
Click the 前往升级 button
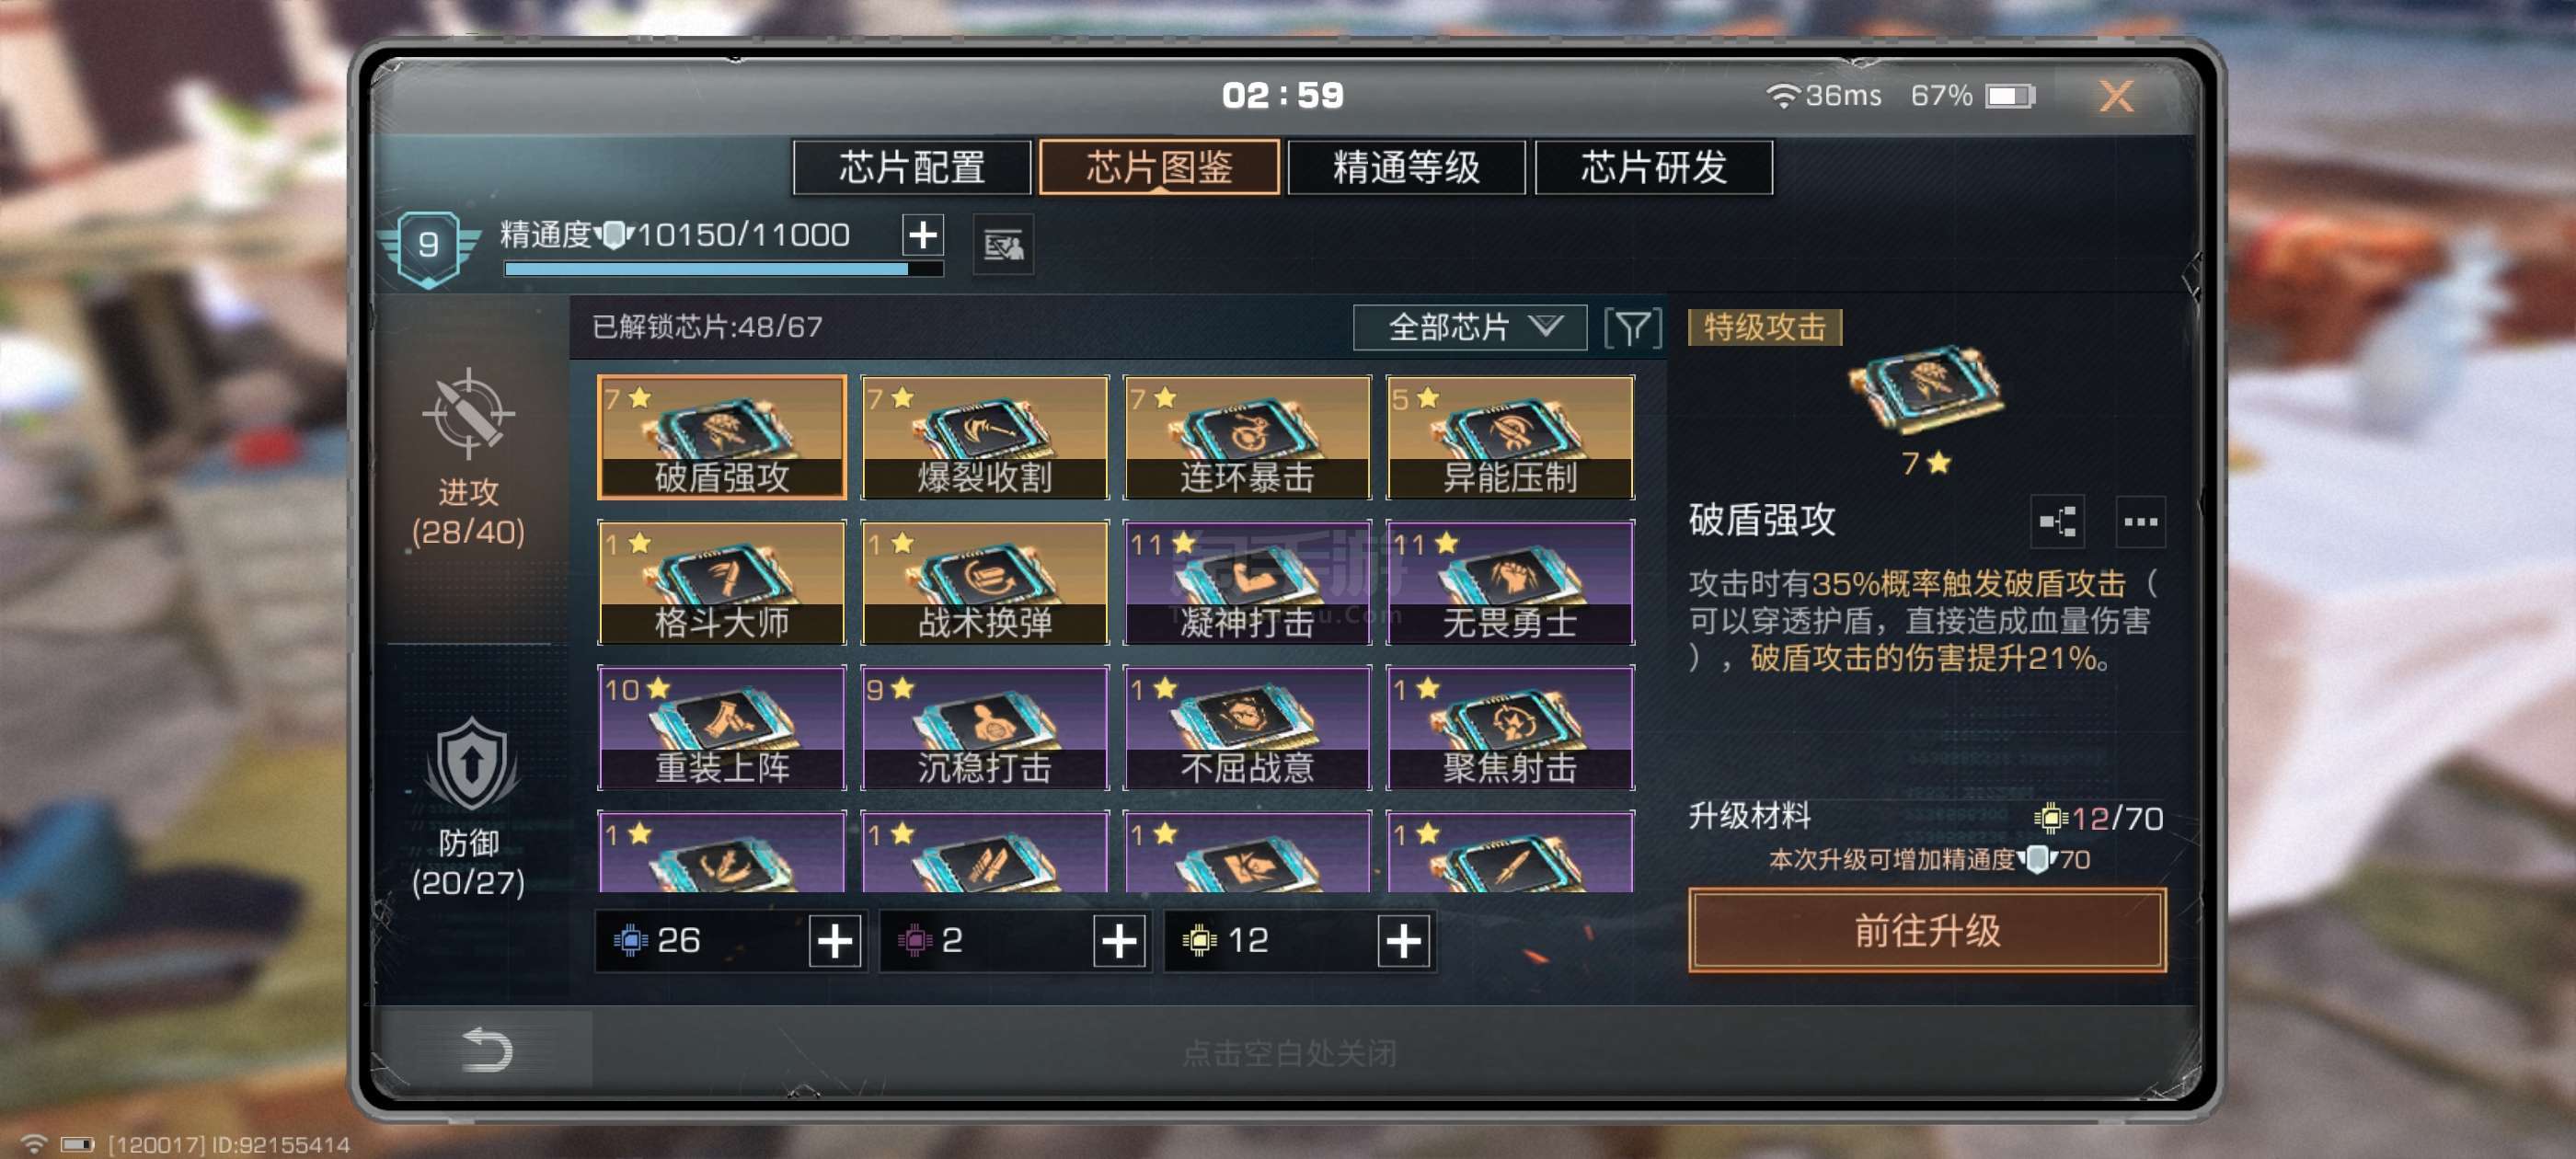tap(1927, 931)
